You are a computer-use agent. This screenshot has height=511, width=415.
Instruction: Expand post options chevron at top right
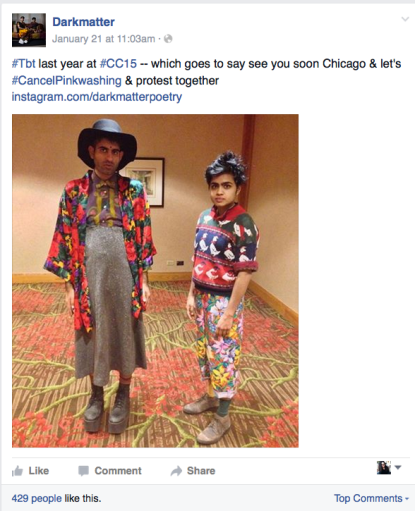point(405,19)
